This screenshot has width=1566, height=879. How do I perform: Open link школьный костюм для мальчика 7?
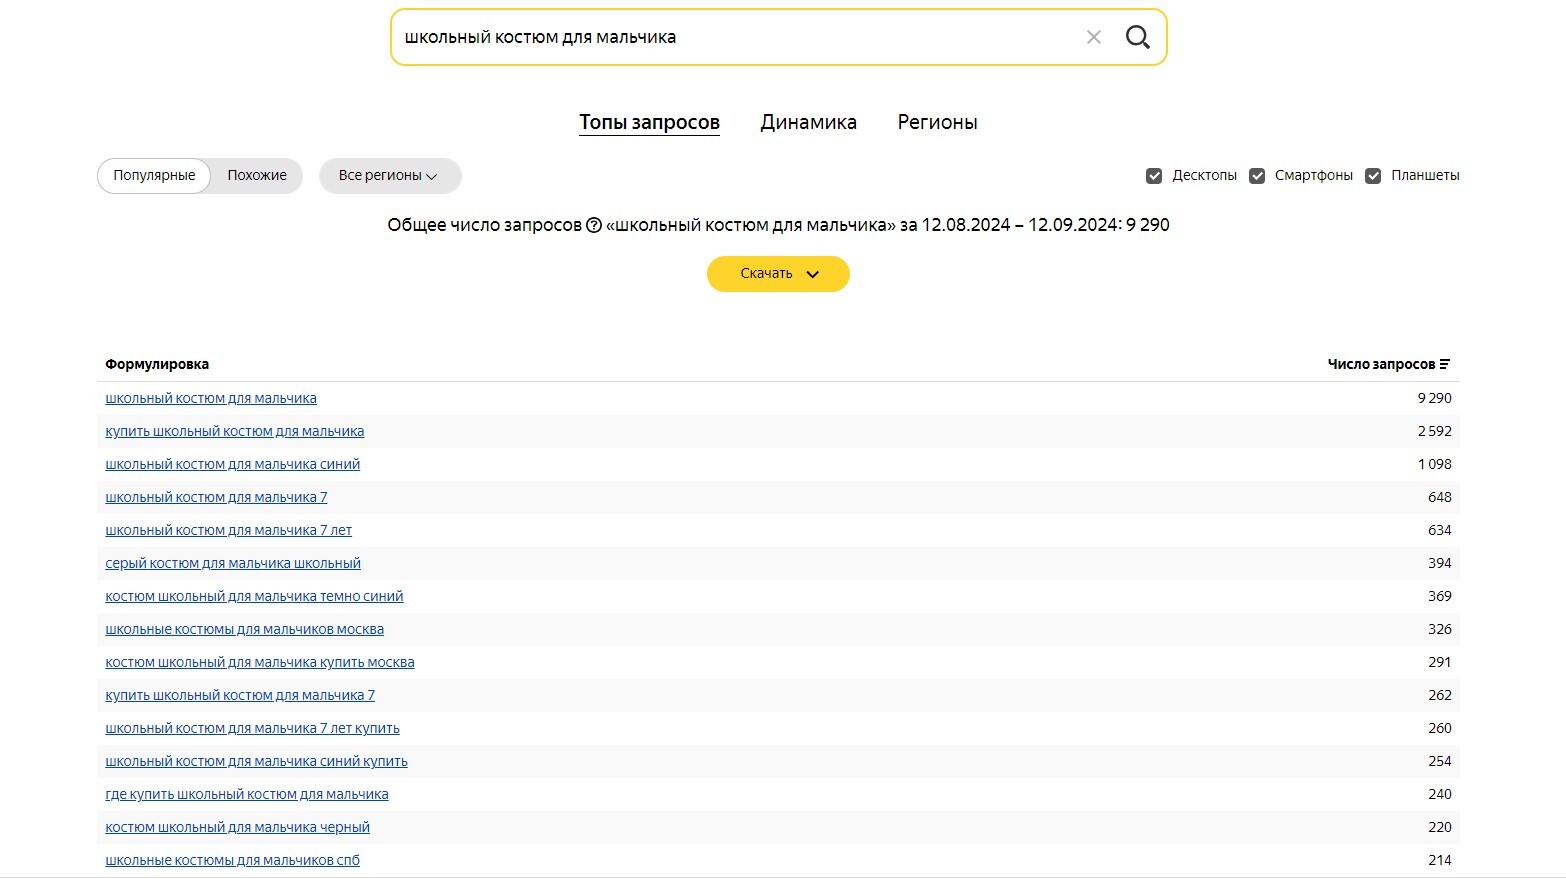tap(216, 497)
